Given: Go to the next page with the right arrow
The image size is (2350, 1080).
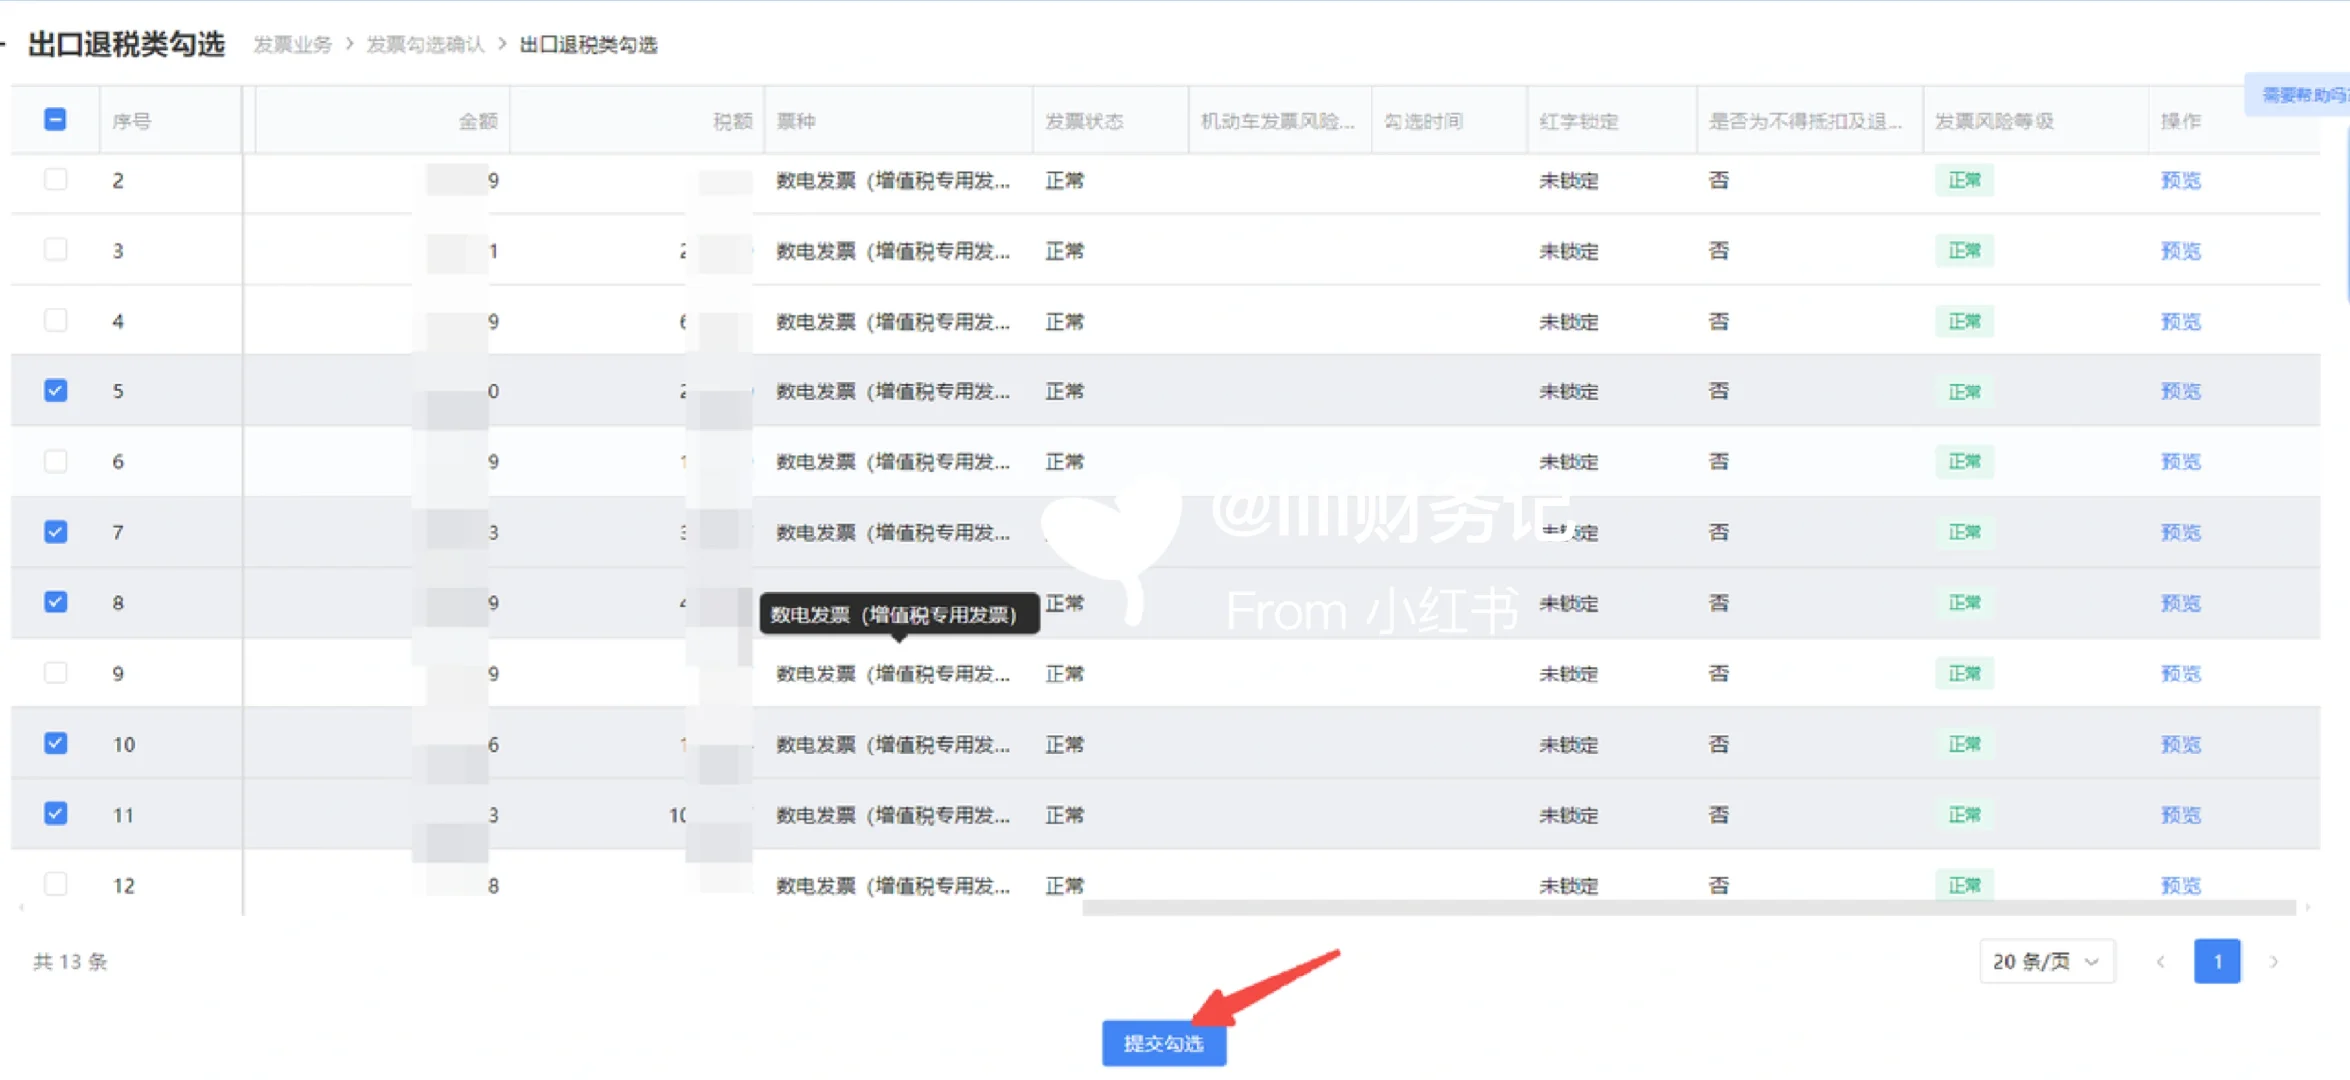Looking at the screenshot, I should 2274,961.
